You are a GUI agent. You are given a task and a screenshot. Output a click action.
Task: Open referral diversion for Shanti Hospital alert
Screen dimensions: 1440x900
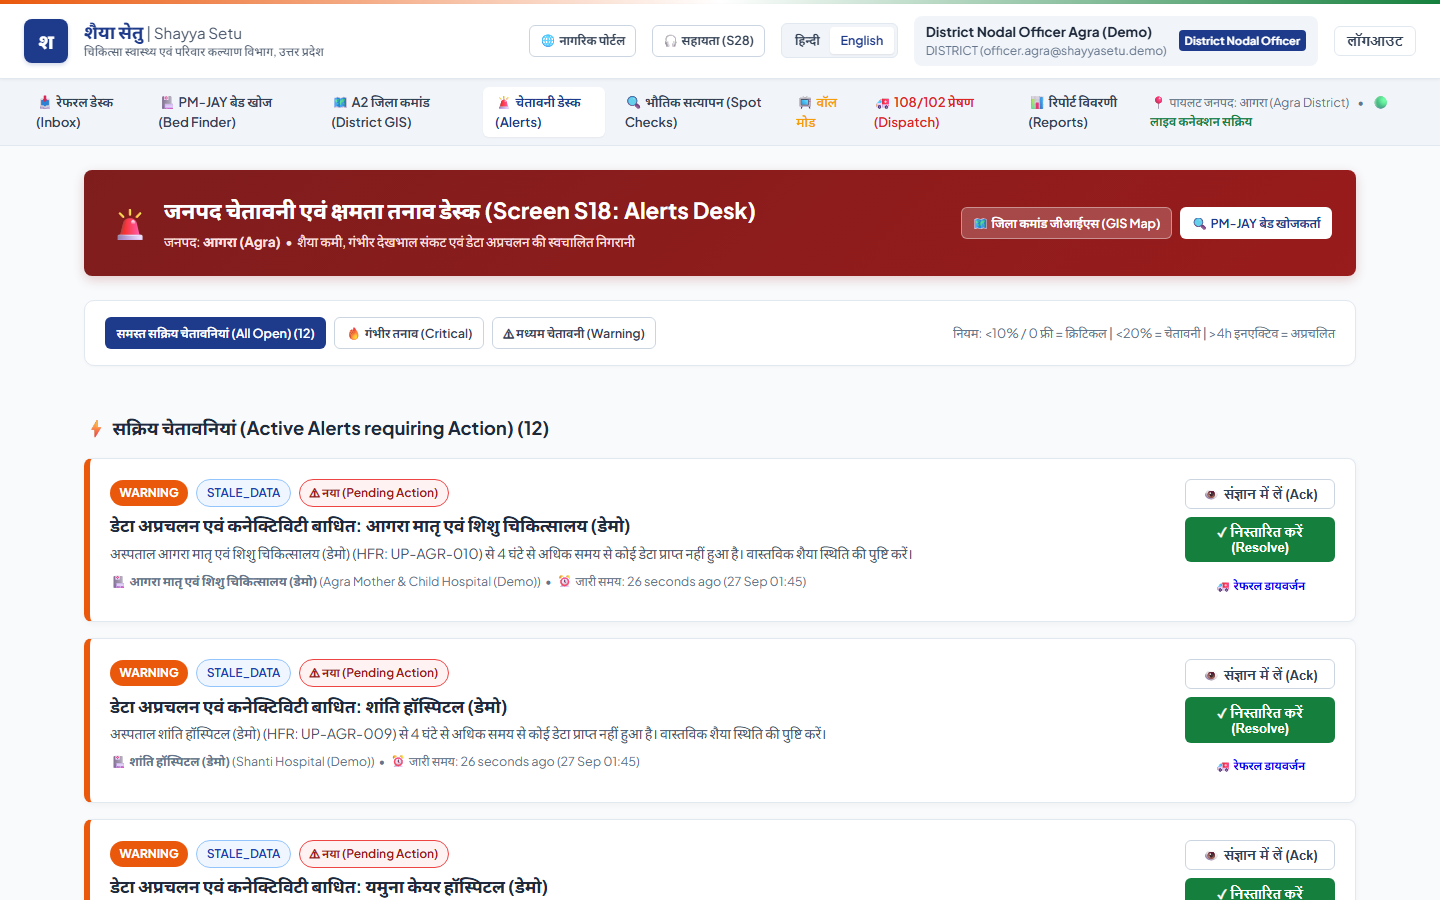[1260, 766]
